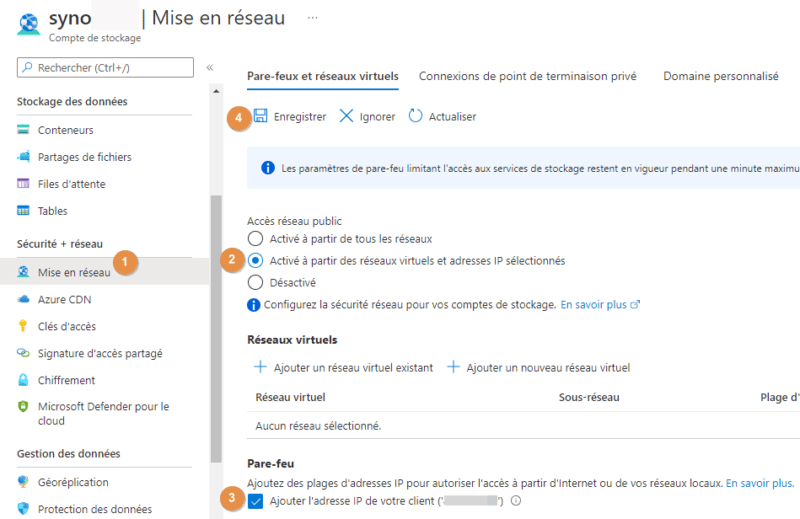The height and width of the screenshot is (519, 800).
Task: Click the sidebar scroll up arrow
Action: (x=216, y=91)
